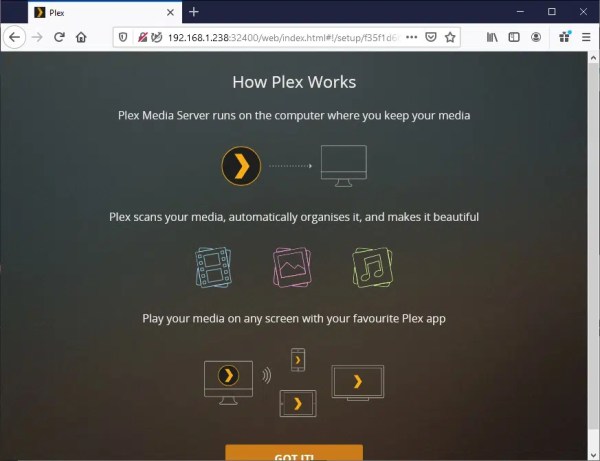Click the orange Plex chevron logo

(x=241, y=166)
